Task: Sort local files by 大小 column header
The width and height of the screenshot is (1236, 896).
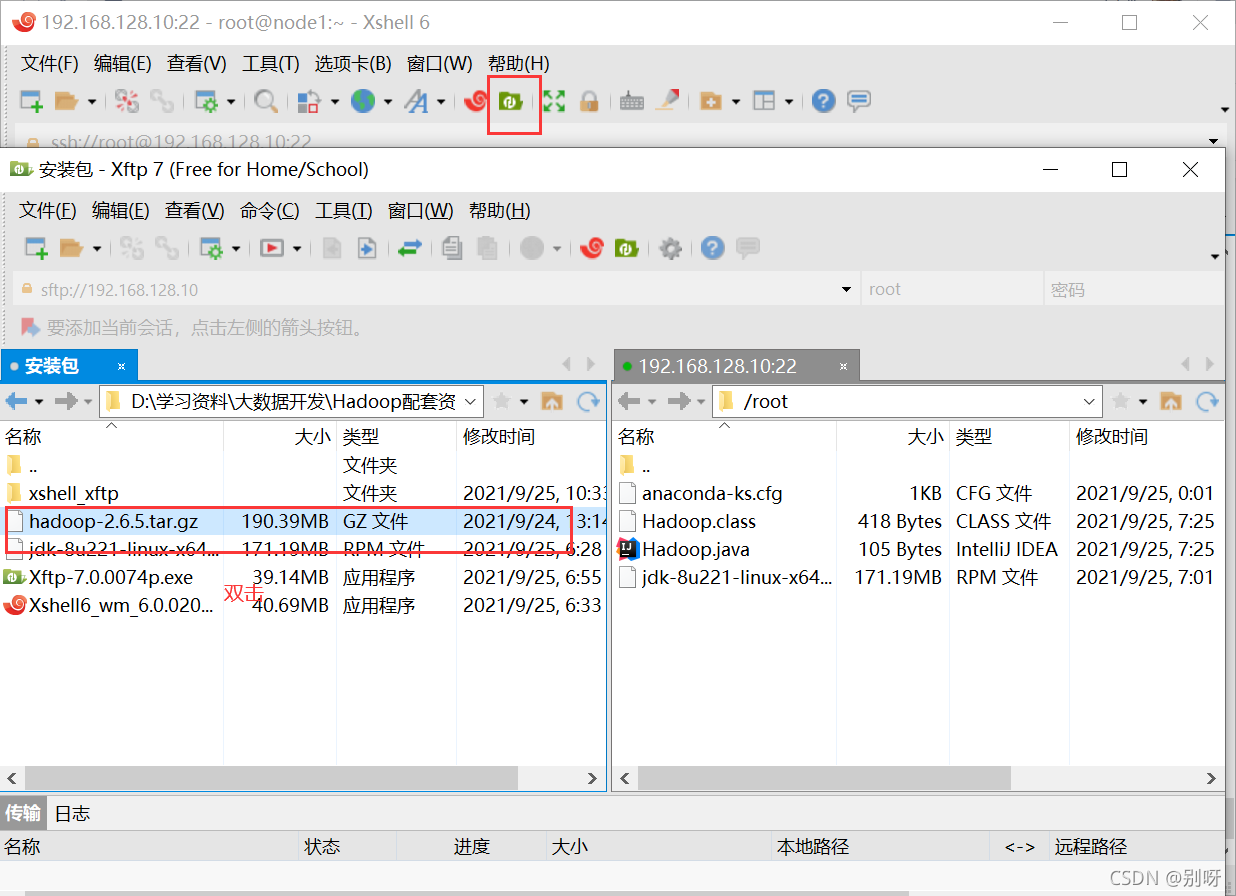Action: tap(278, 437)
